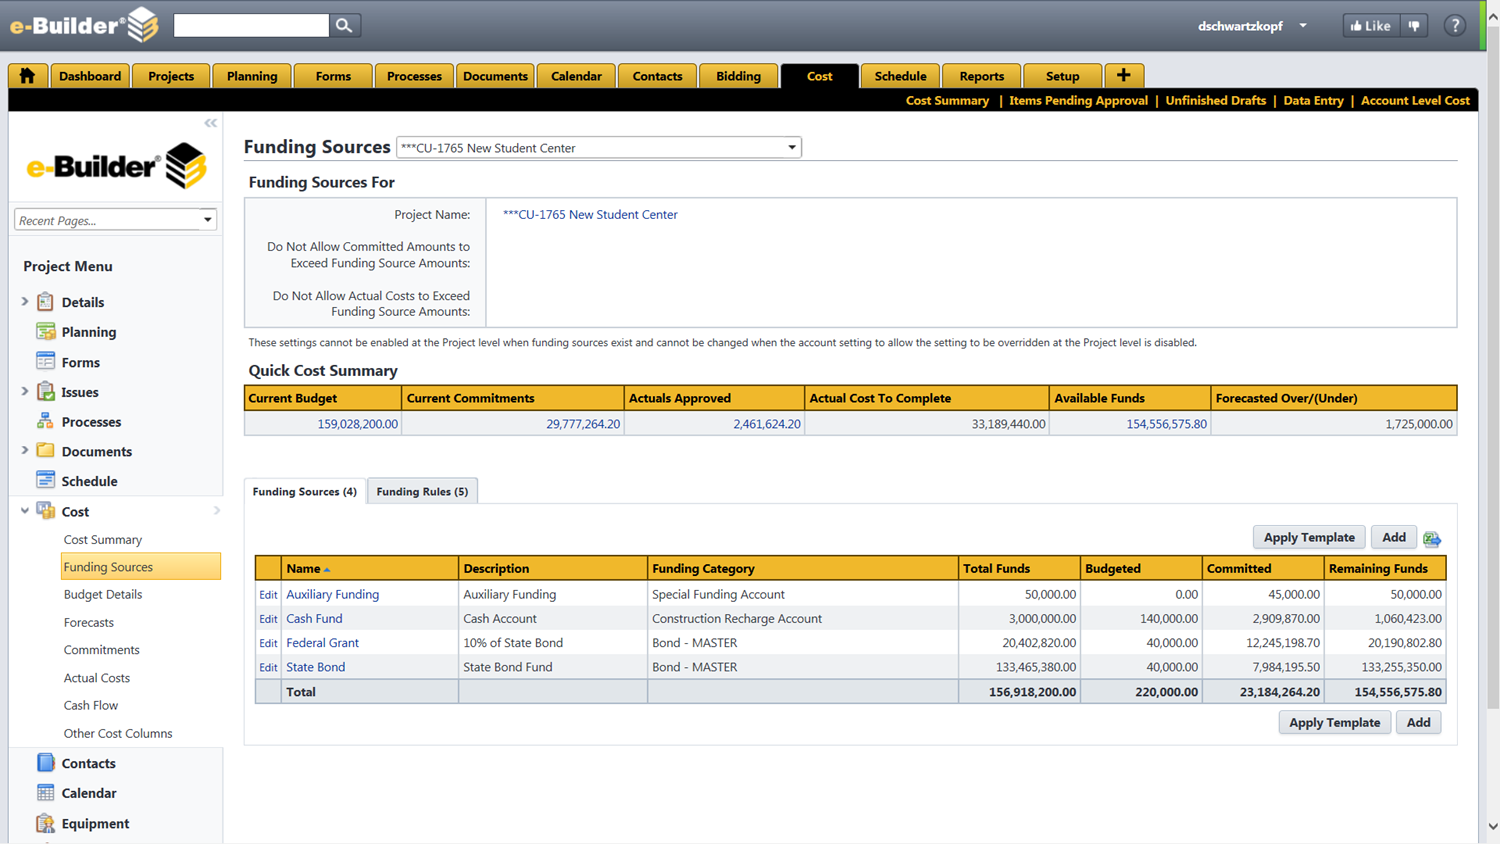Click the Equipment icon in Project Menu
This screenshot has width=1500, height=844.
click(46, 823)
